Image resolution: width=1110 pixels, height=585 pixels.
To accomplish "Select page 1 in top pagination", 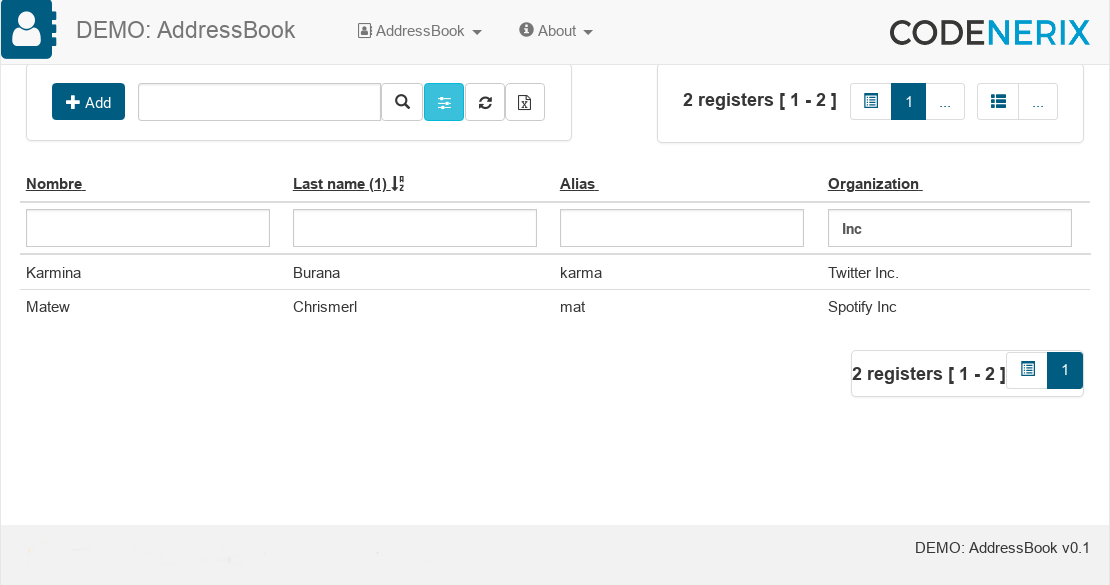I will 908,101.
